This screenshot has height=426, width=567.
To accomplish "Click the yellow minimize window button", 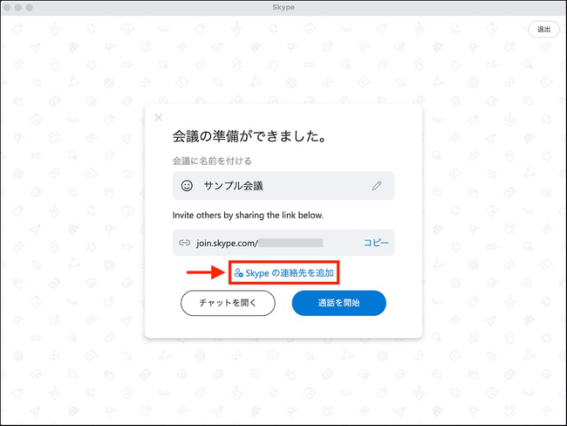I will (18, 8).
